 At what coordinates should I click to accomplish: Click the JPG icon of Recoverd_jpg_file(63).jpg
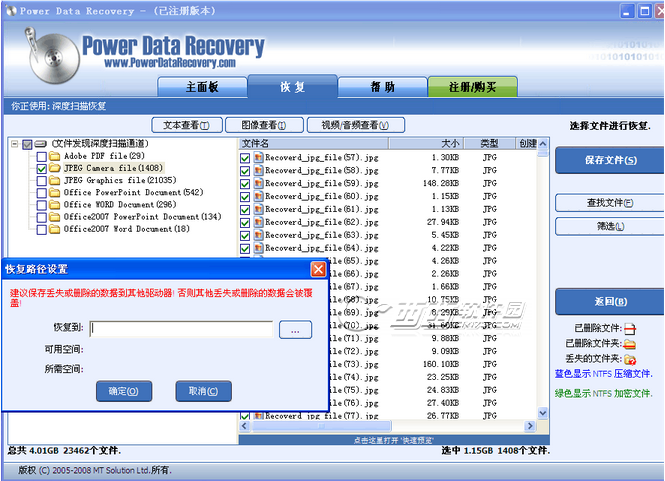click(x=258, y=235)
